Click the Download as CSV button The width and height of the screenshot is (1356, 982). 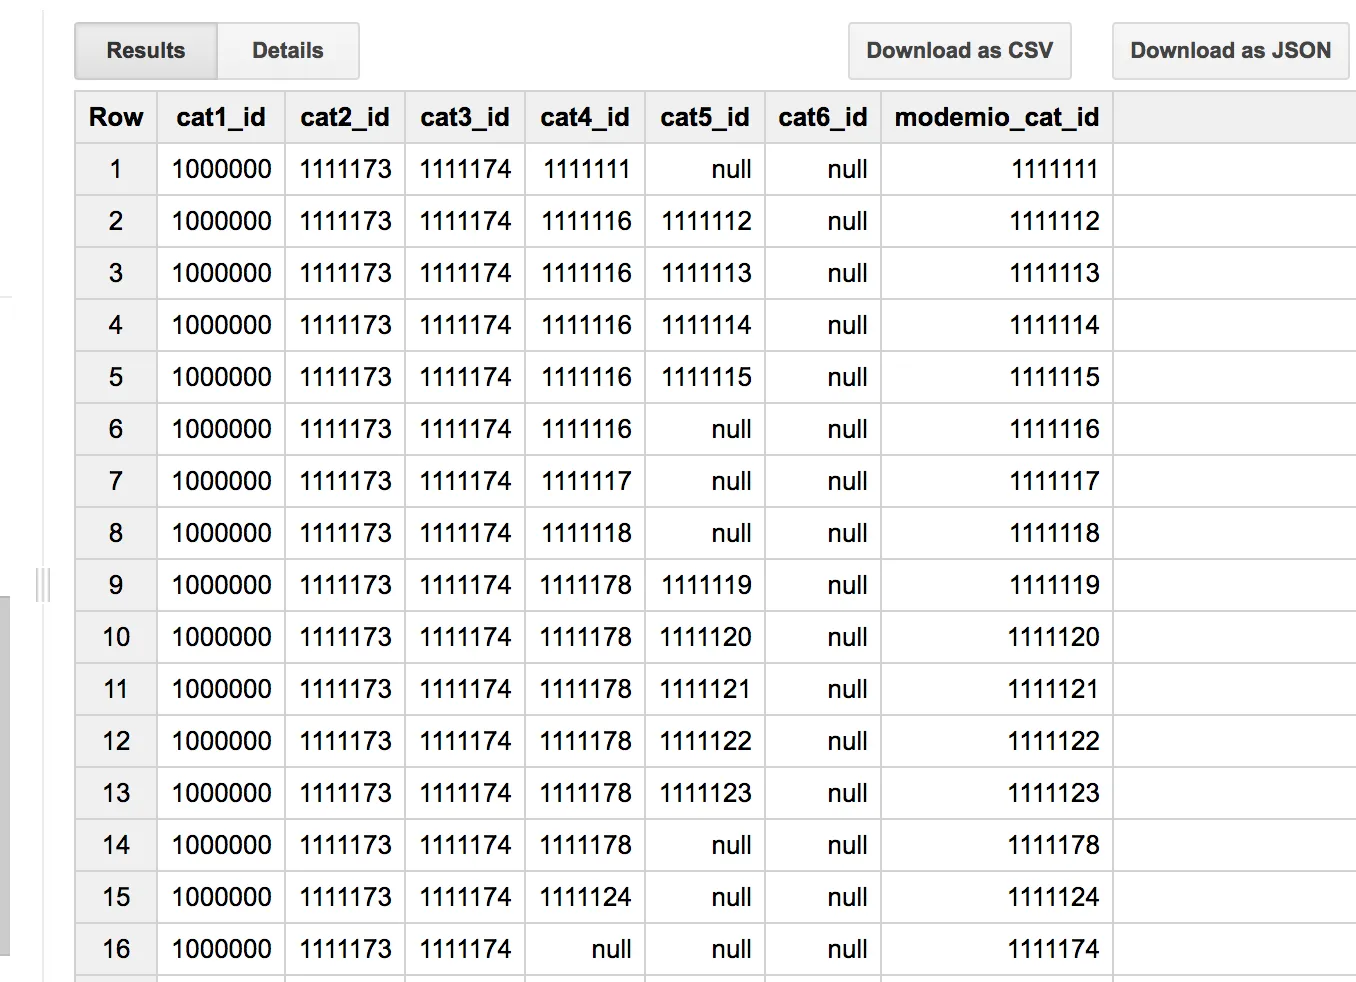(x=960, y=51)
